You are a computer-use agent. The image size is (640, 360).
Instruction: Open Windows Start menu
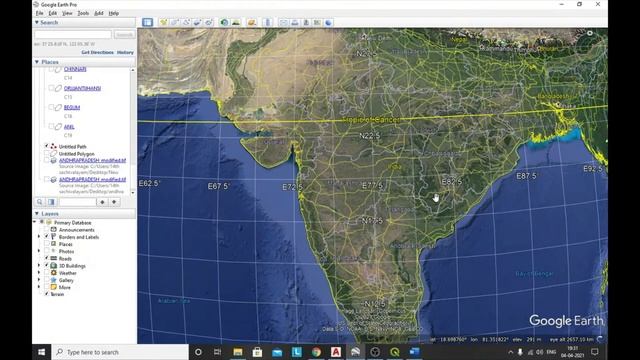[42, 352]
